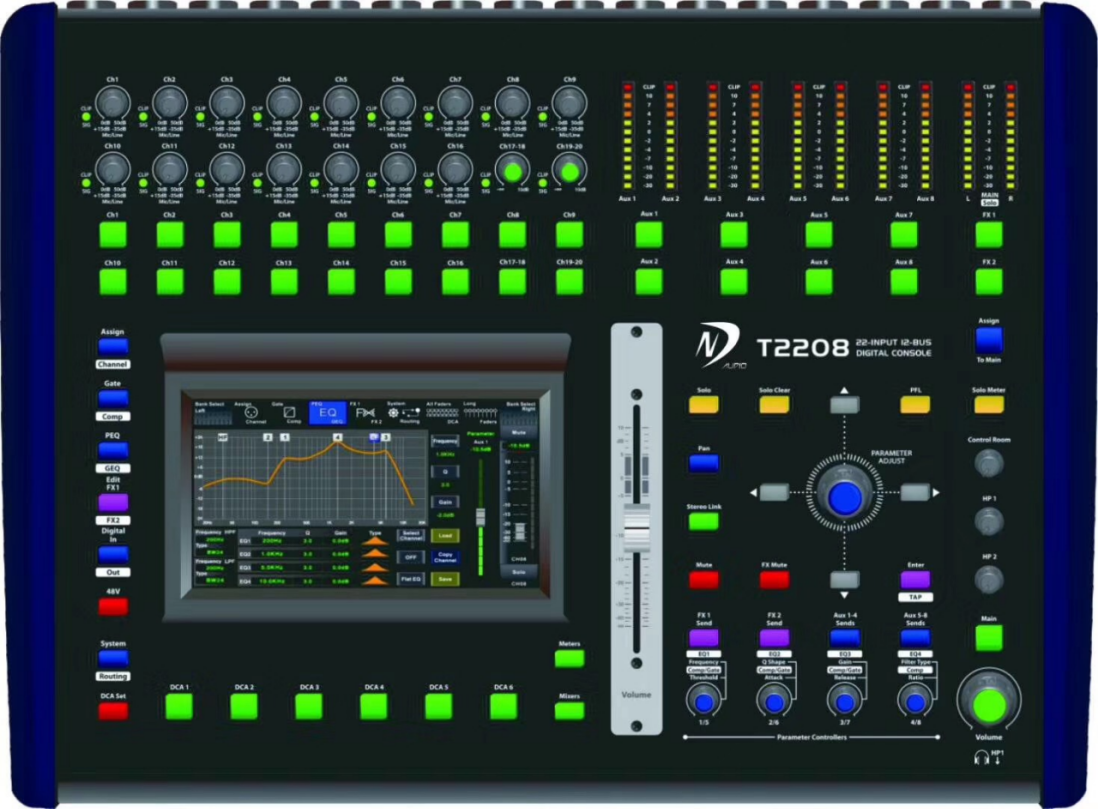Image resolution: width=1099 pixels, height=809 pixels.
Task: Toggle the FX 2 select button
Action: (988, 282)
